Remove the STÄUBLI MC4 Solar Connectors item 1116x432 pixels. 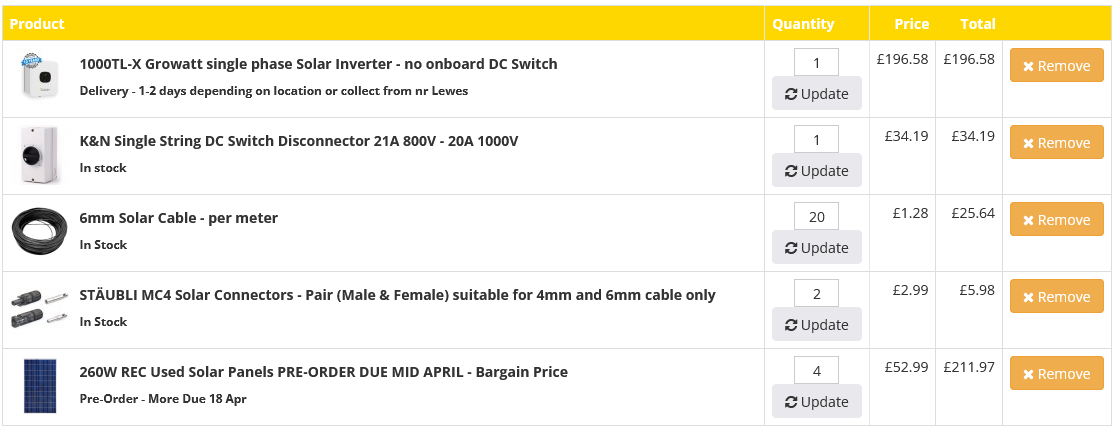pyautogui.click(x=1057, y=296)
